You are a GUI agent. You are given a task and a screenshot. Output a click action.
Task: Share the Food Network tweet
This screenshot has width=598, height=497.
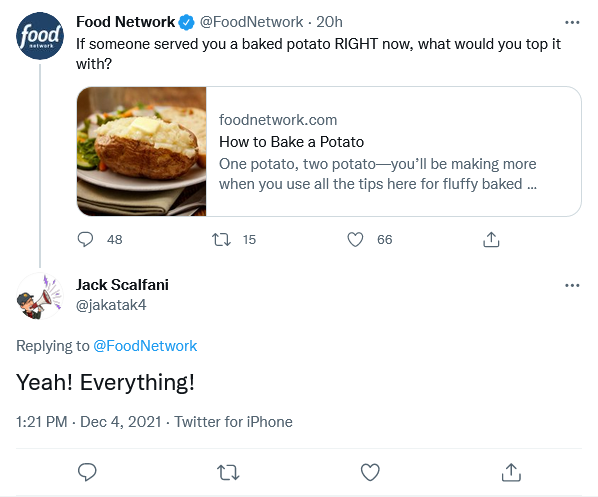pos(491,240)
